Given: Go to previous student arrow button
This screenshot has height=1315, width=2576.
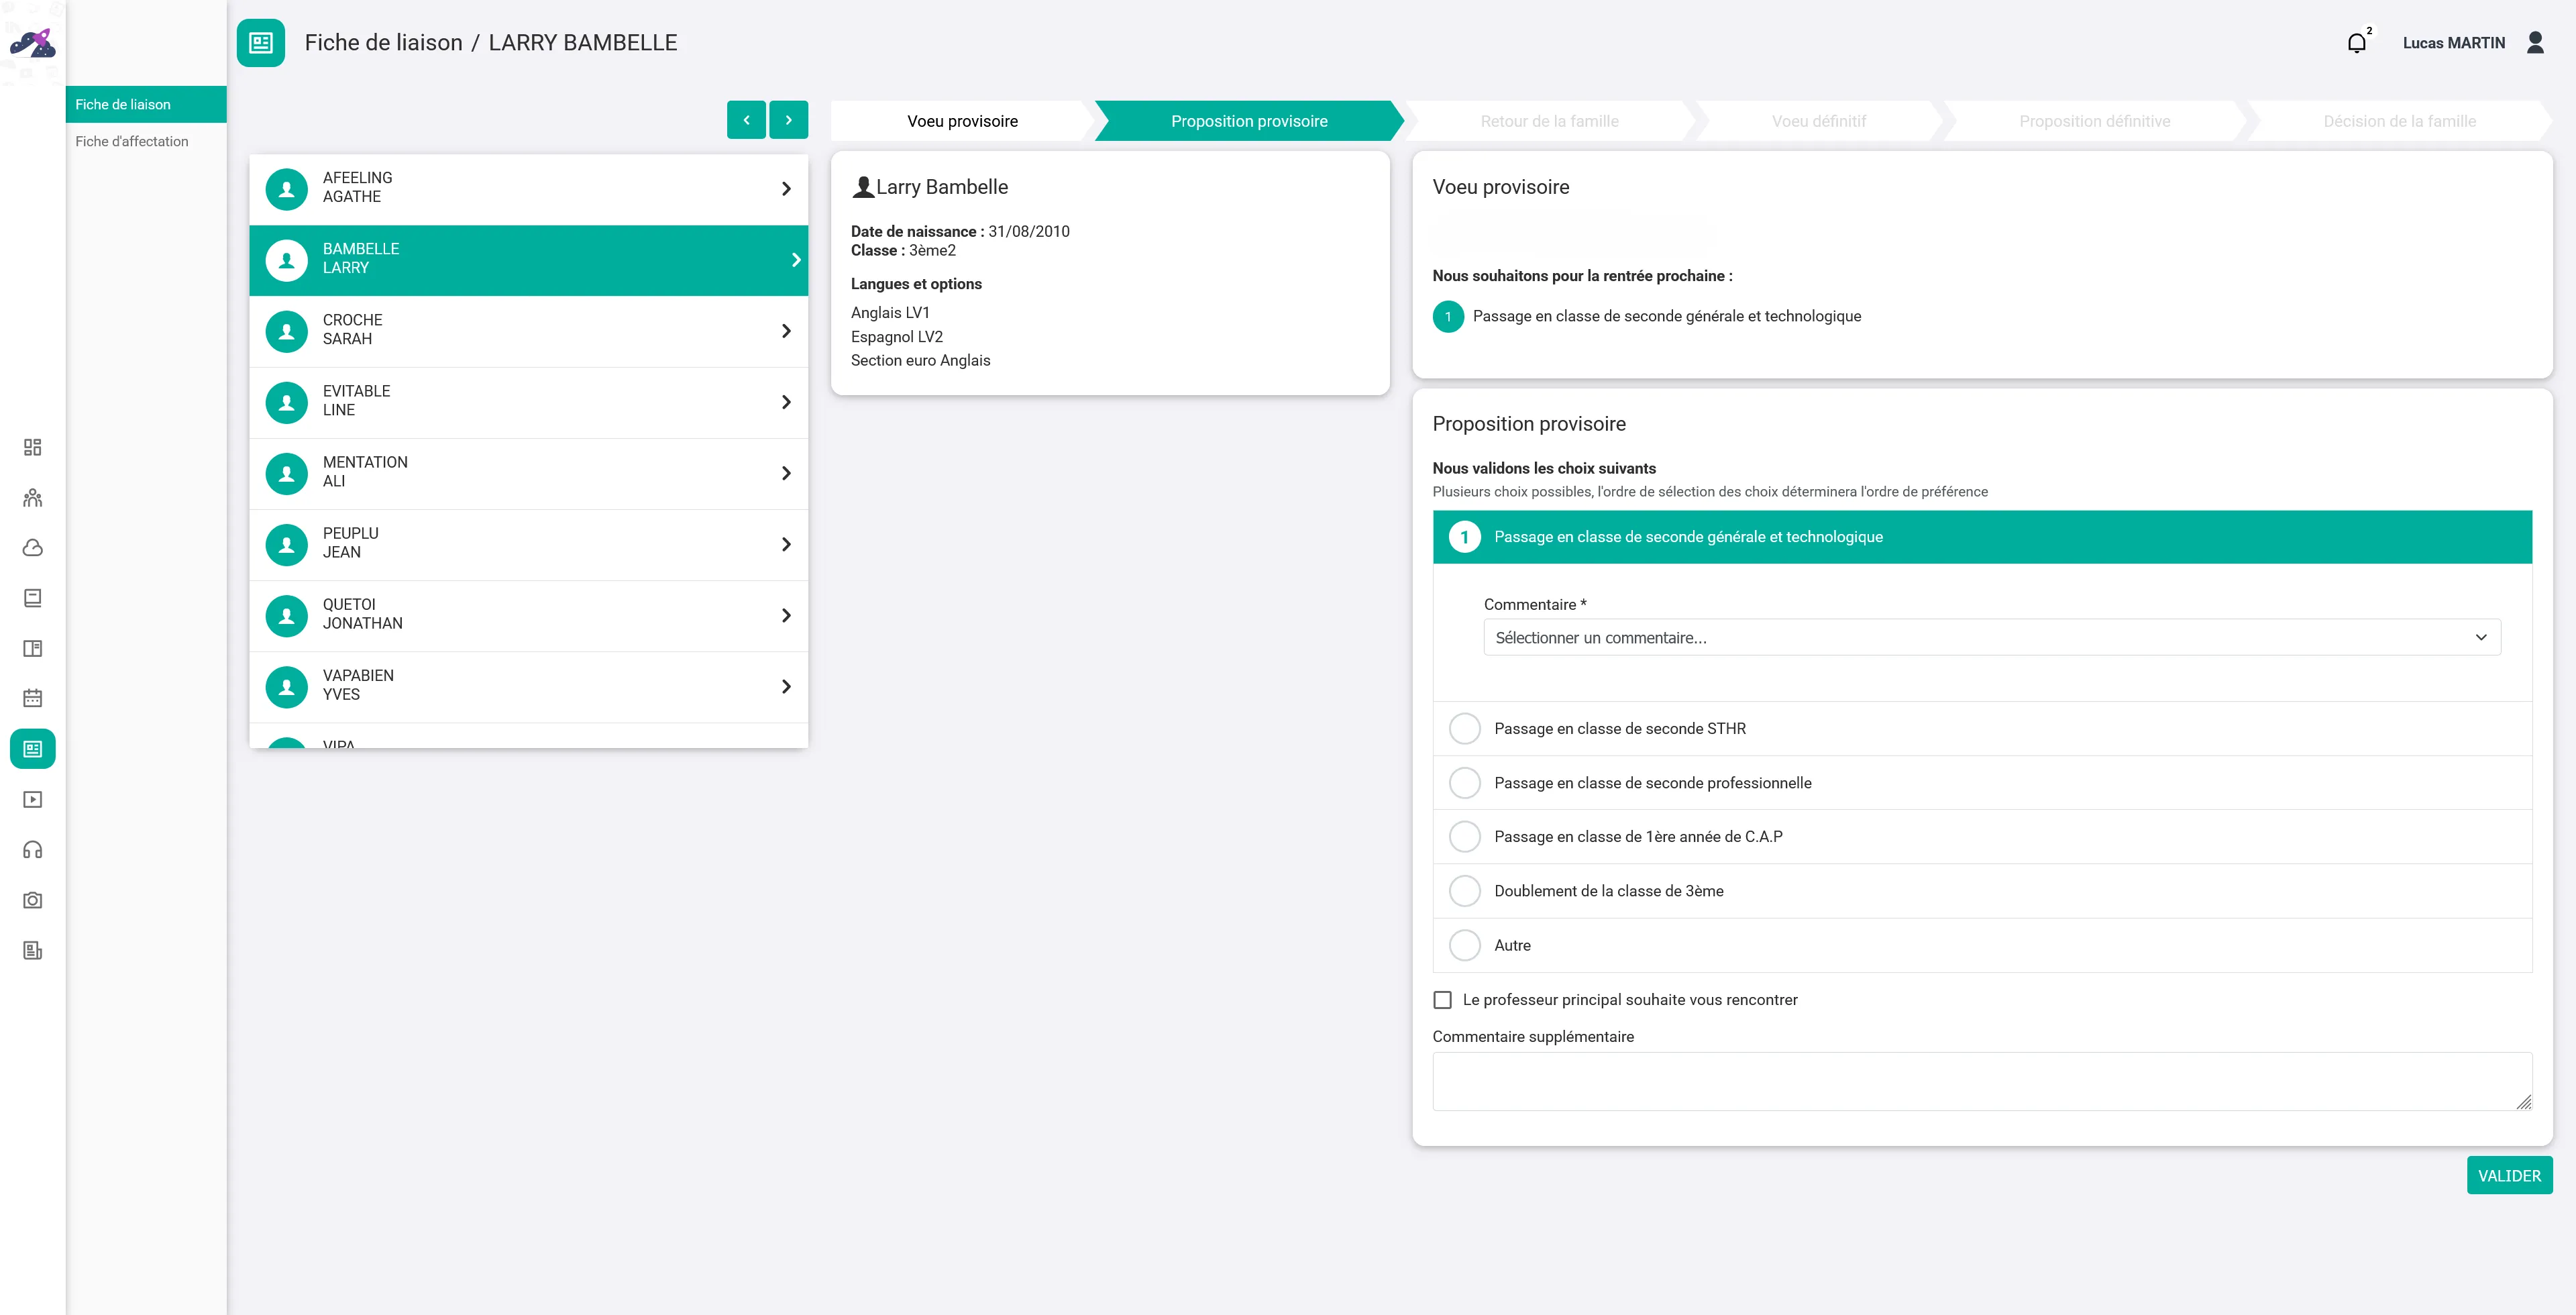Looking at the screenshot, I should (x=746, y=120).
